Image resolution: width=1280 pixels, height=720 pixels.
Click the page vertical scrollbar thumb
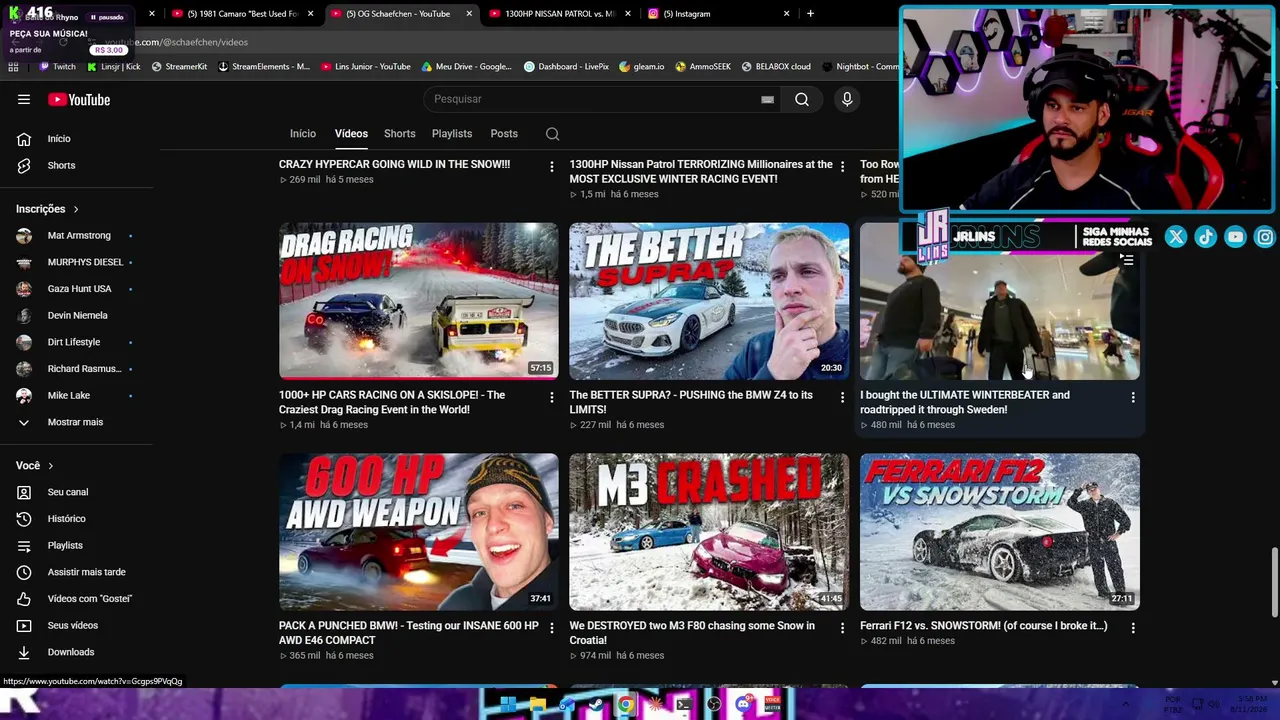tap(1274, 582)
